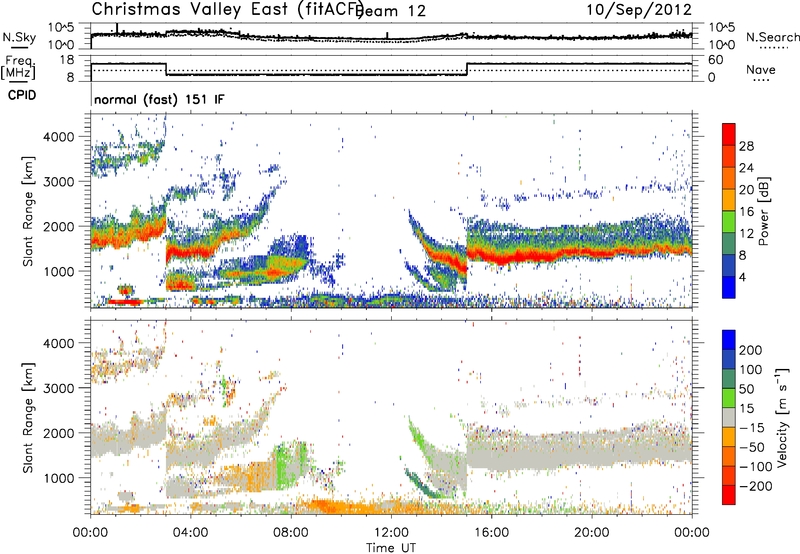800x554 pixels.
Task: Click the '08:00' time tick label
Action: click(291, 533)
